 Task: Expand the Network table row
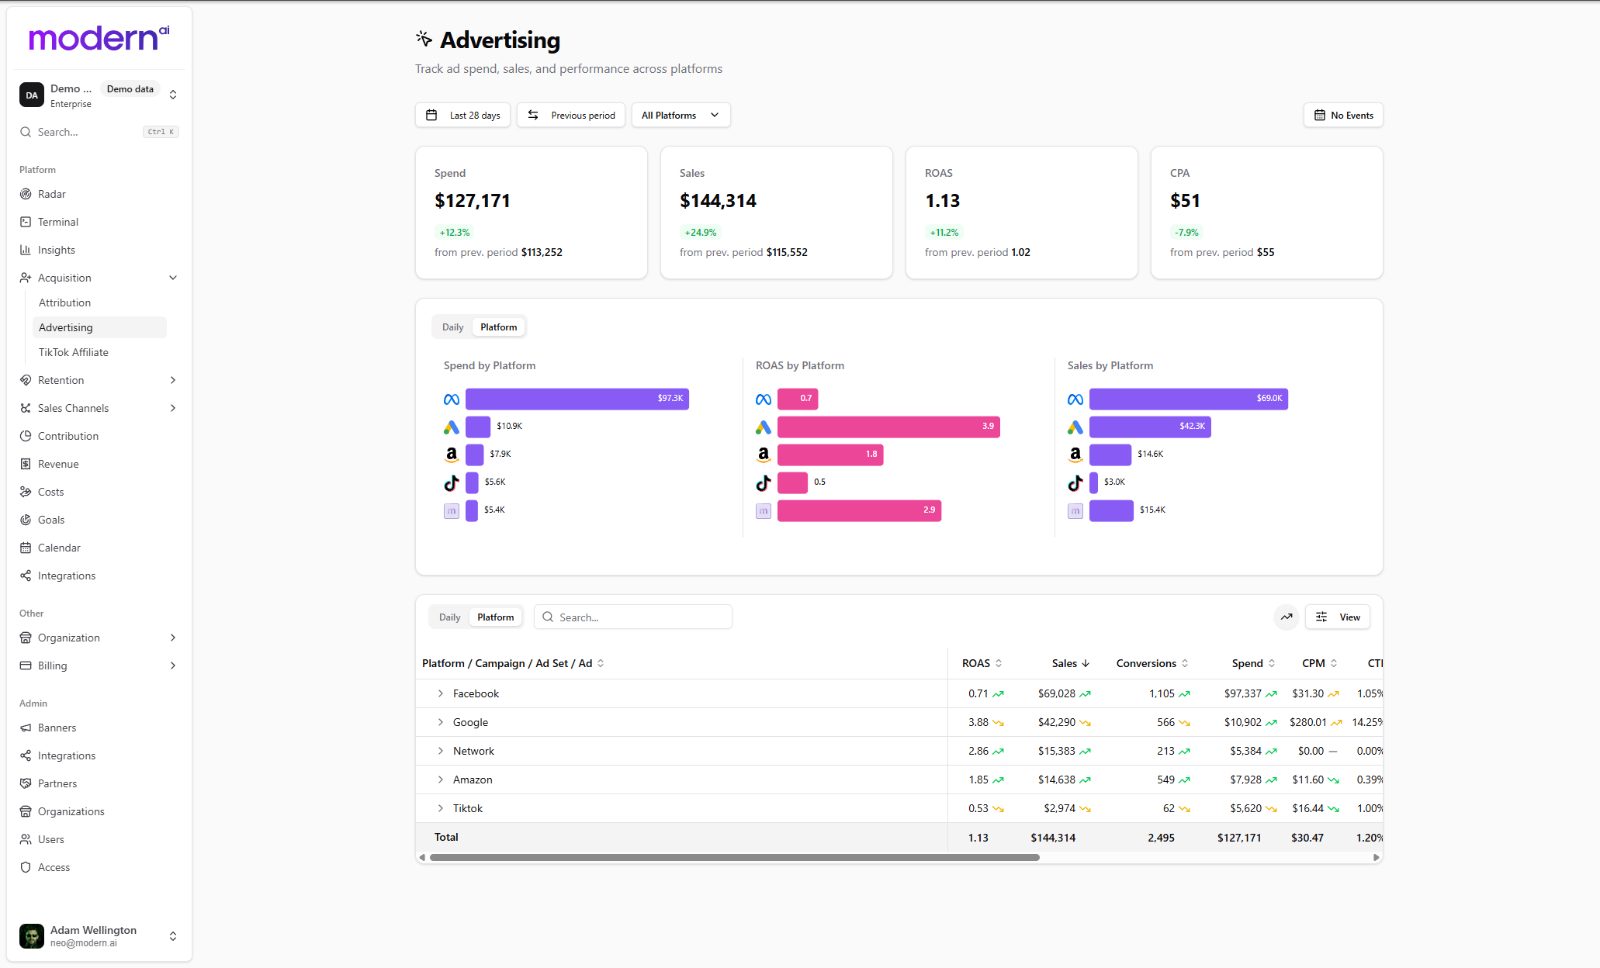point(440,751)
